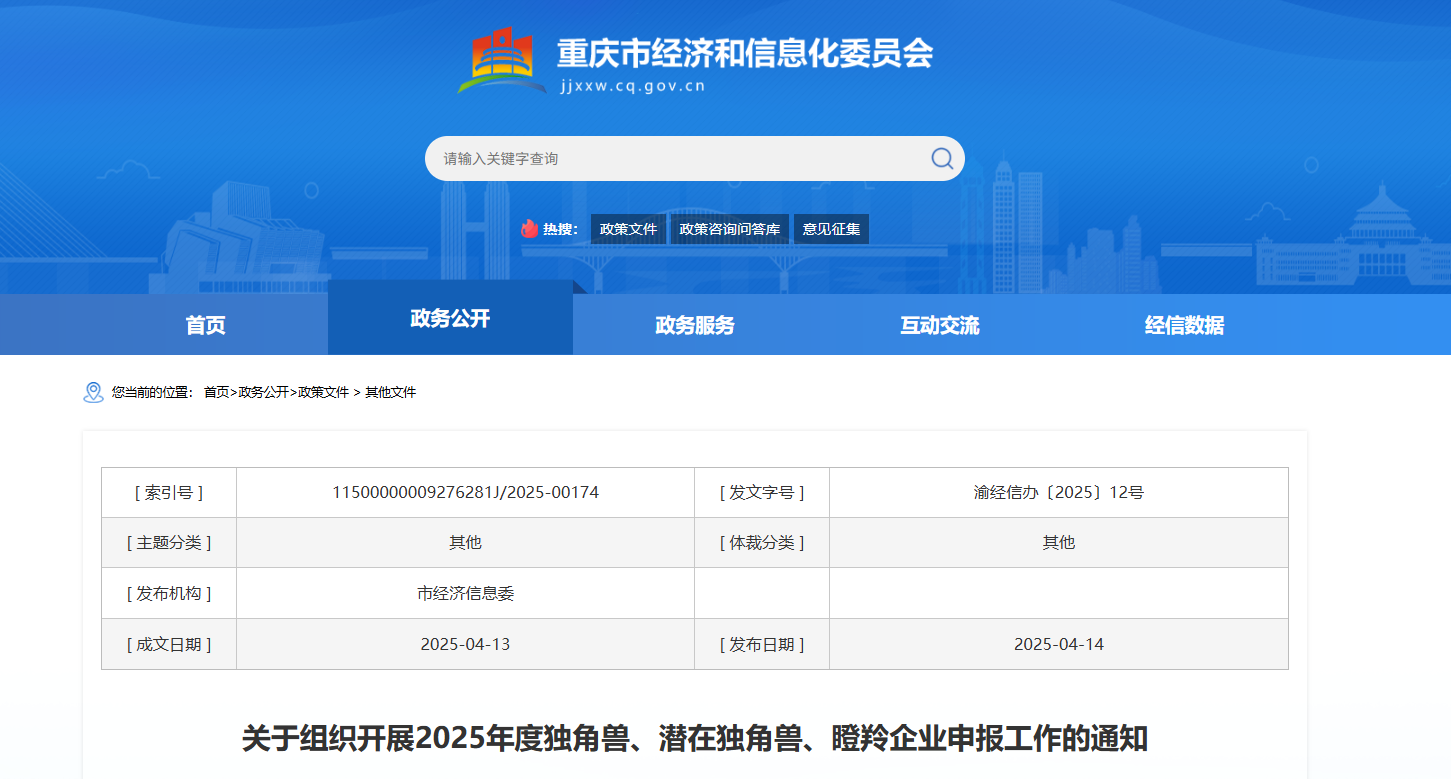
Task: Open the 政策文件 hot search link
Action: pos(628,229)
